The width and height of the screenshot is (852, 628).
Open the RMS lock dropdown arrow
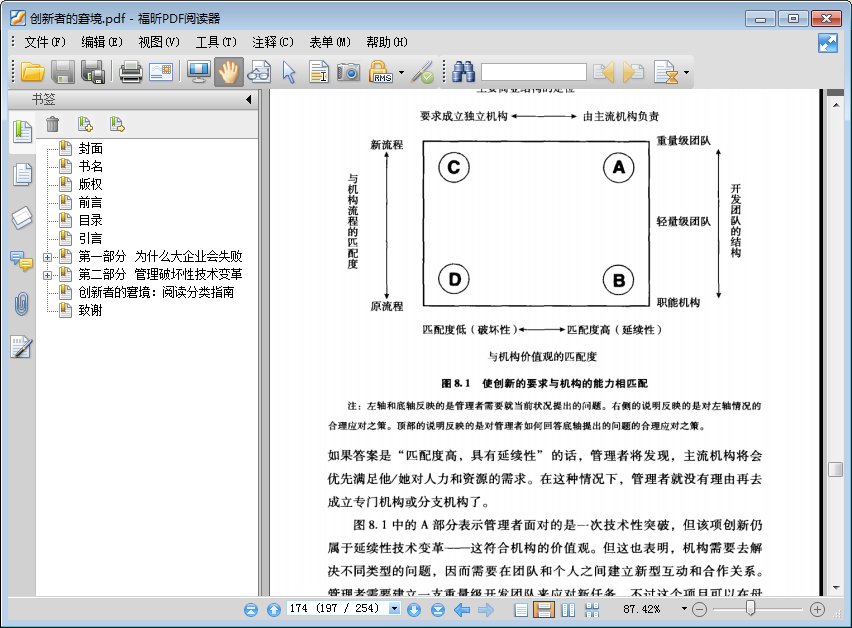(401, 72)
